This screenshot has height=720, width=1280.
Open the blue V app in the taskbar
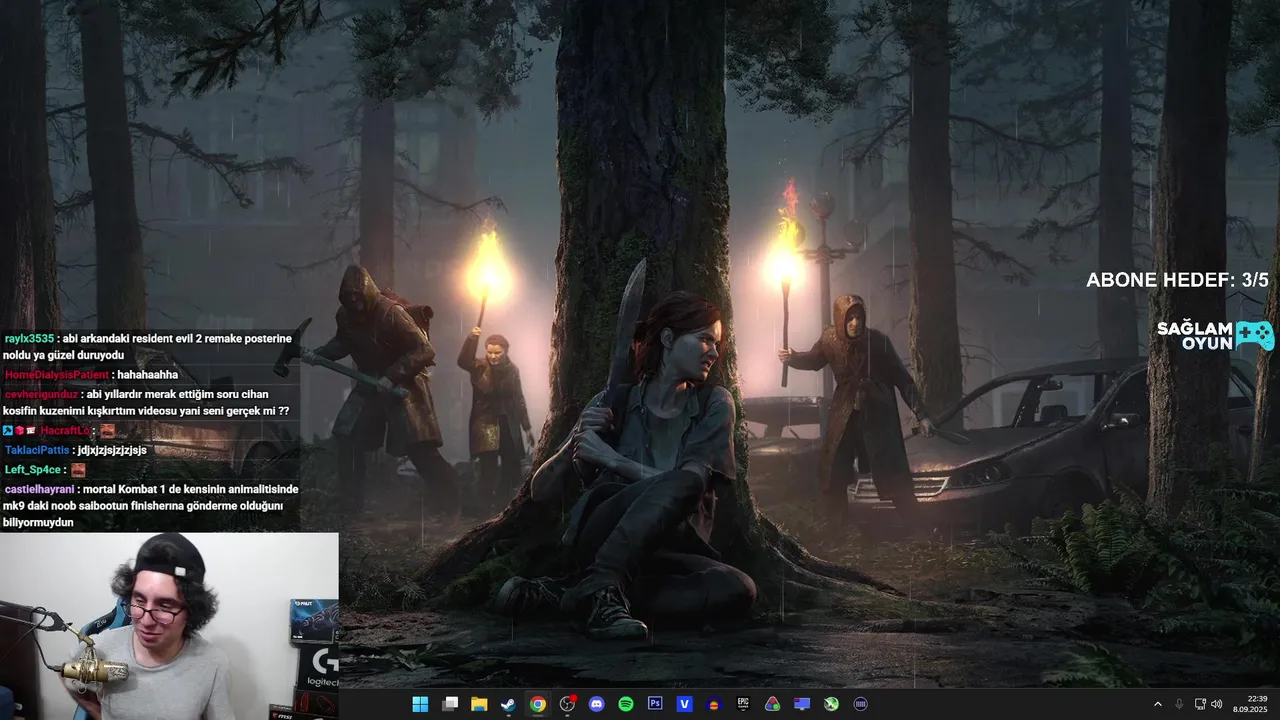click(685, 704)
